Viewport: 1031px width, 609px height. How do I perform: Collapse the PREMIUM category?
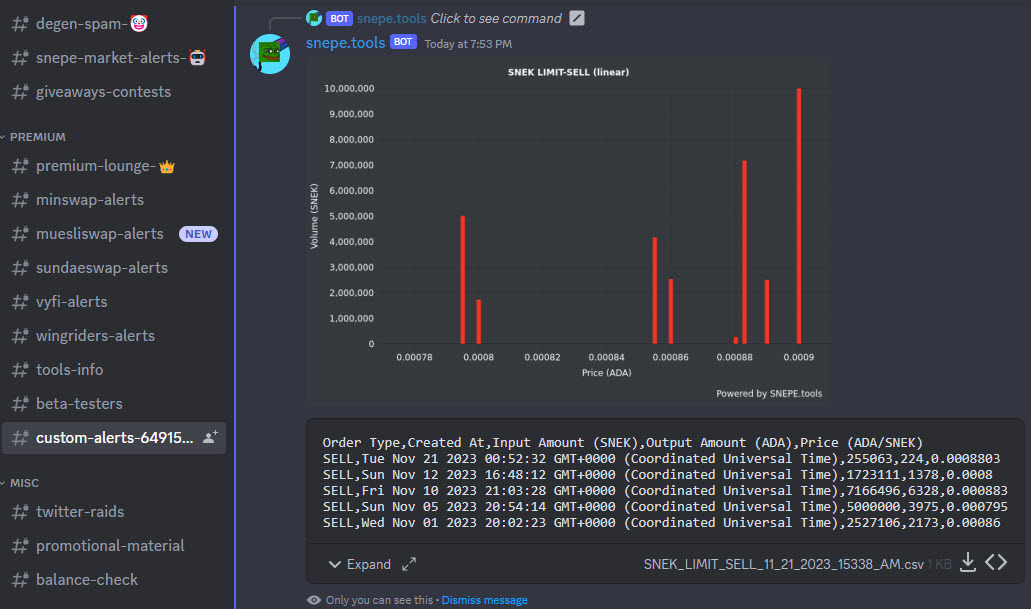click(37, 137)
